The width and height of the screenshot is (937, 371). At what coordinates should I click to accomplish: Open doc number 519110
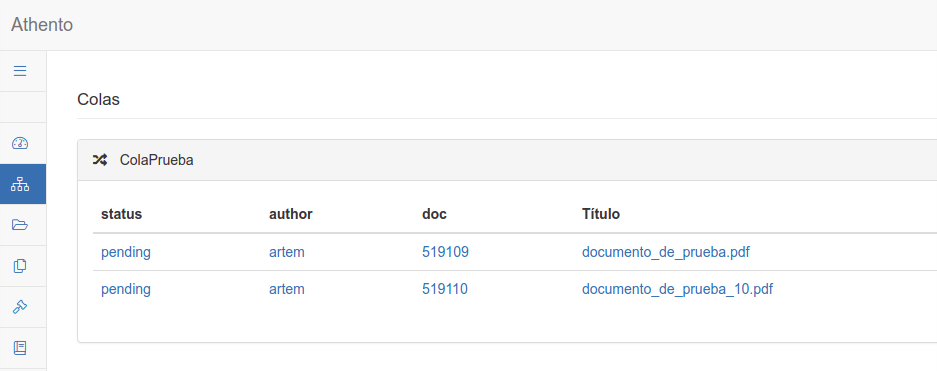point(445,289)
